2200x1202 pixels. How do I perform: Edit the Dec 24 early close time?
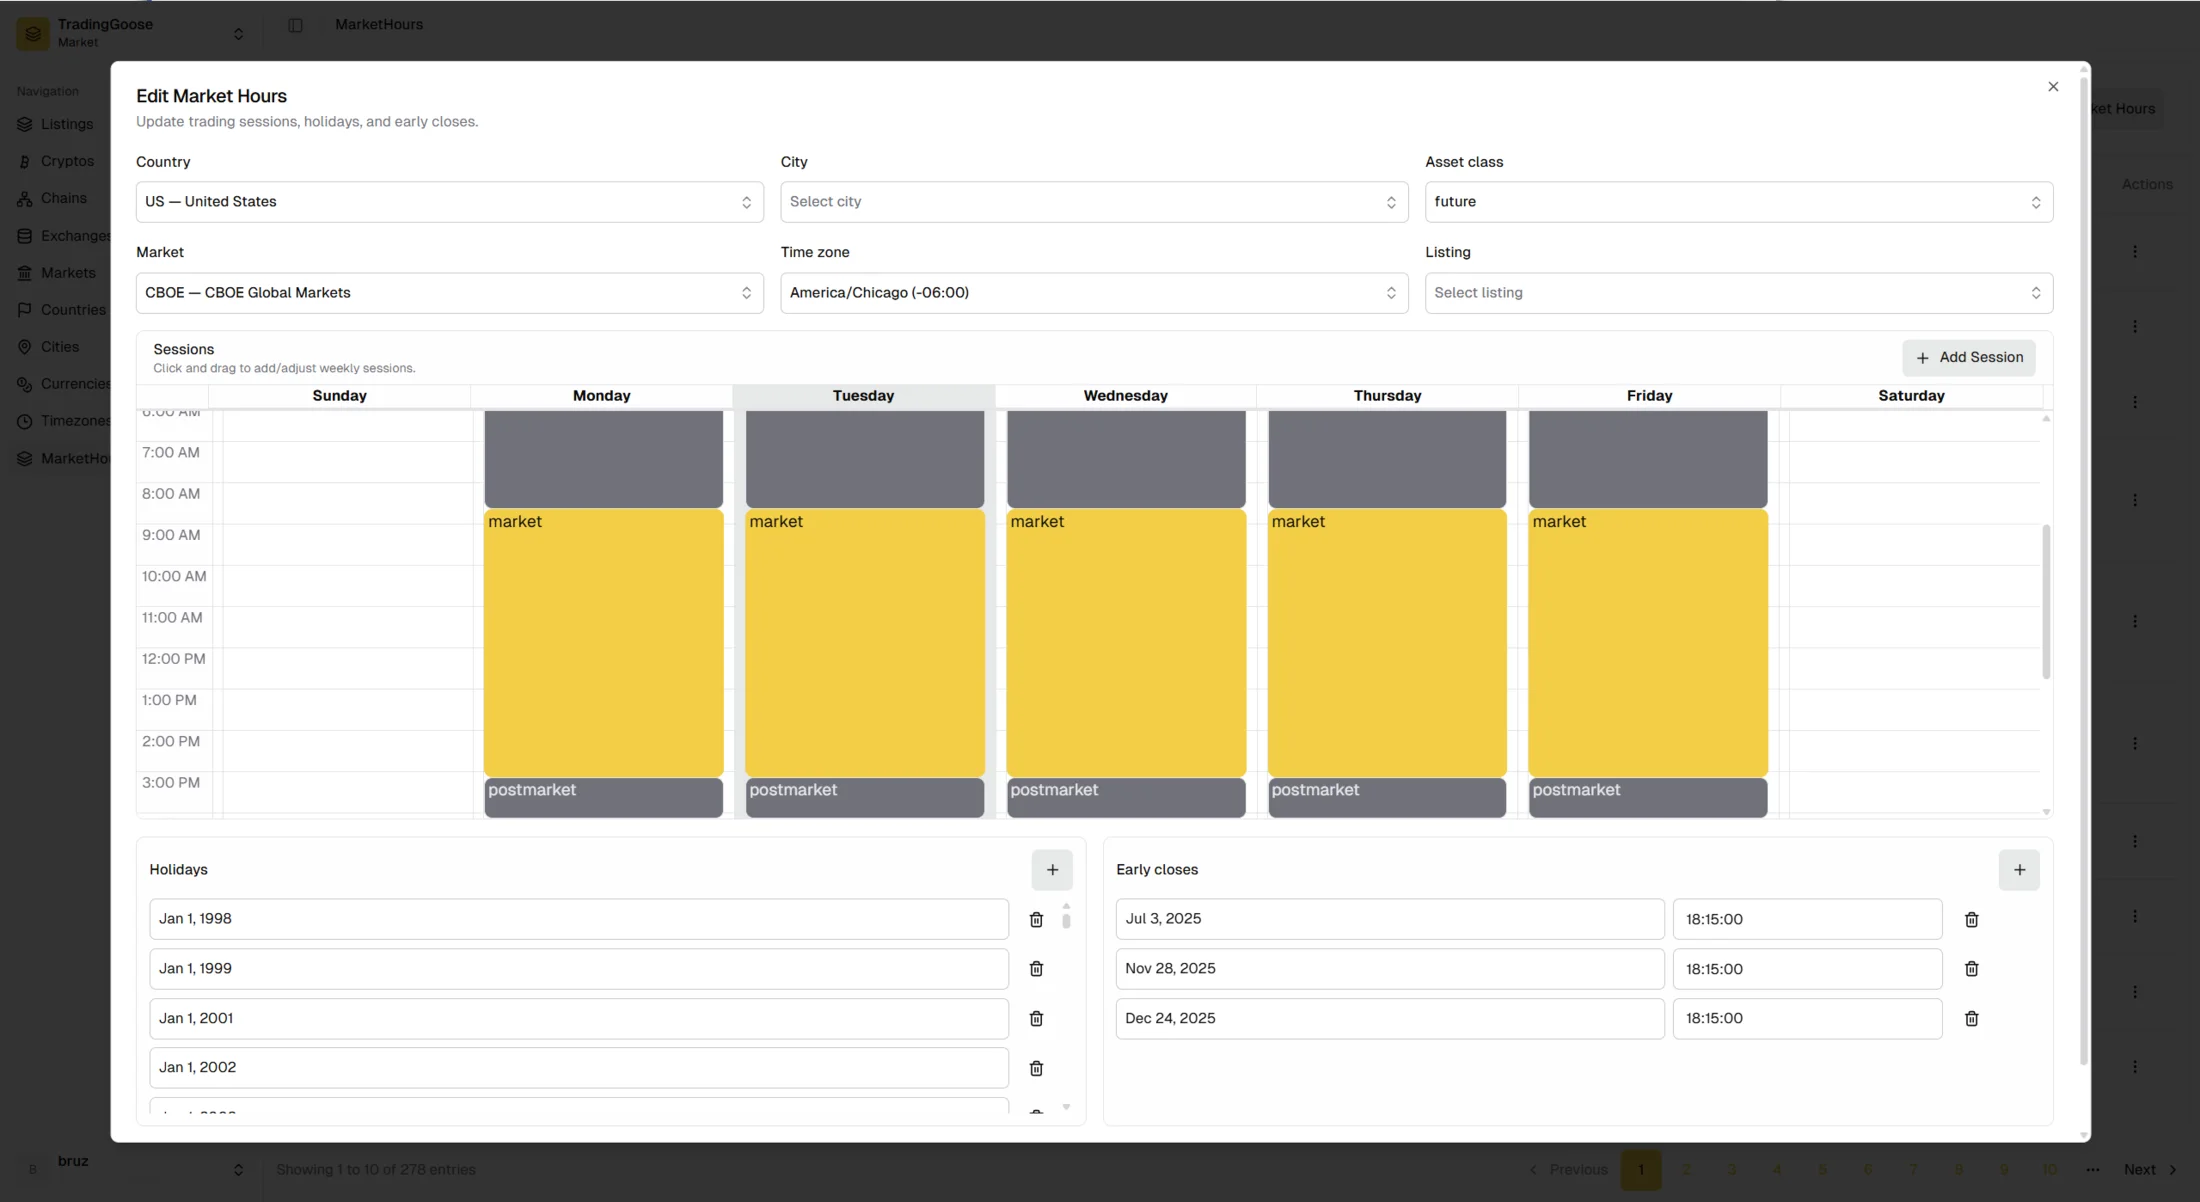pyautogui.click(x=1807, y=1018)
